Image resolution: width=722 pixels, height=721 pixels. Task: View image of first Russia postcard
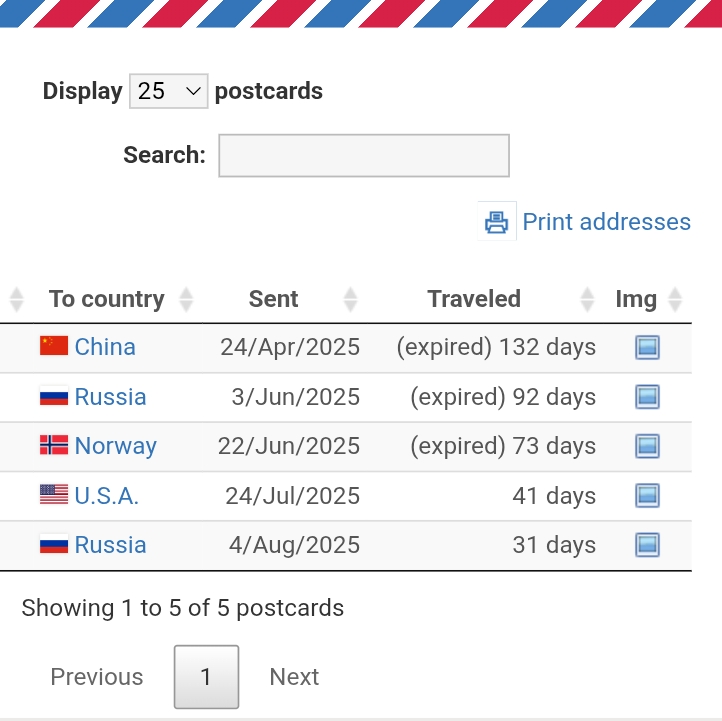pyautogui.click(x=647, y=397)
